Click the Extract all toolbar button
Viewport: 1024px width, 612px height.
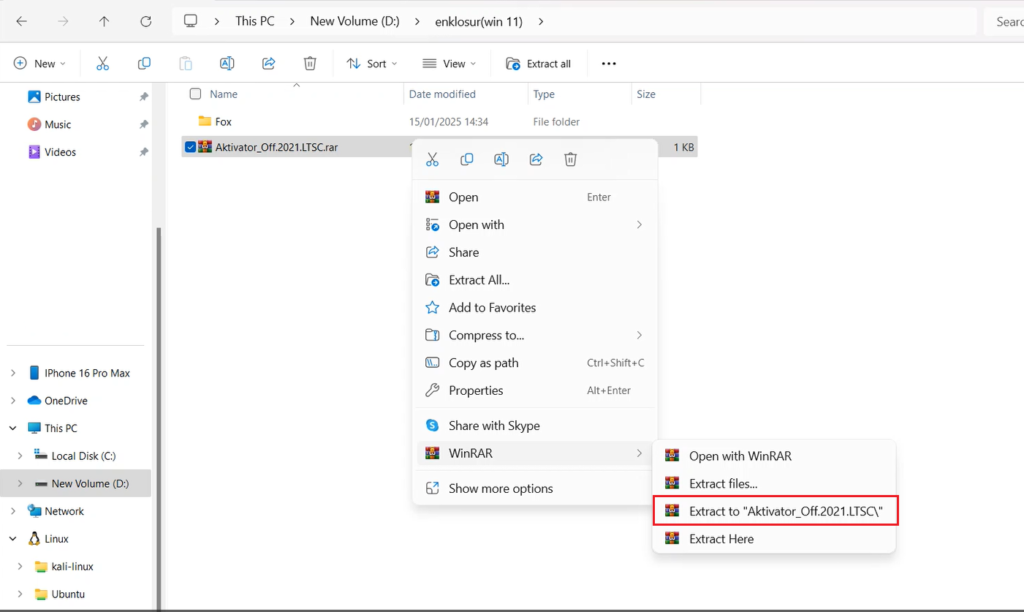coord(539,63)
